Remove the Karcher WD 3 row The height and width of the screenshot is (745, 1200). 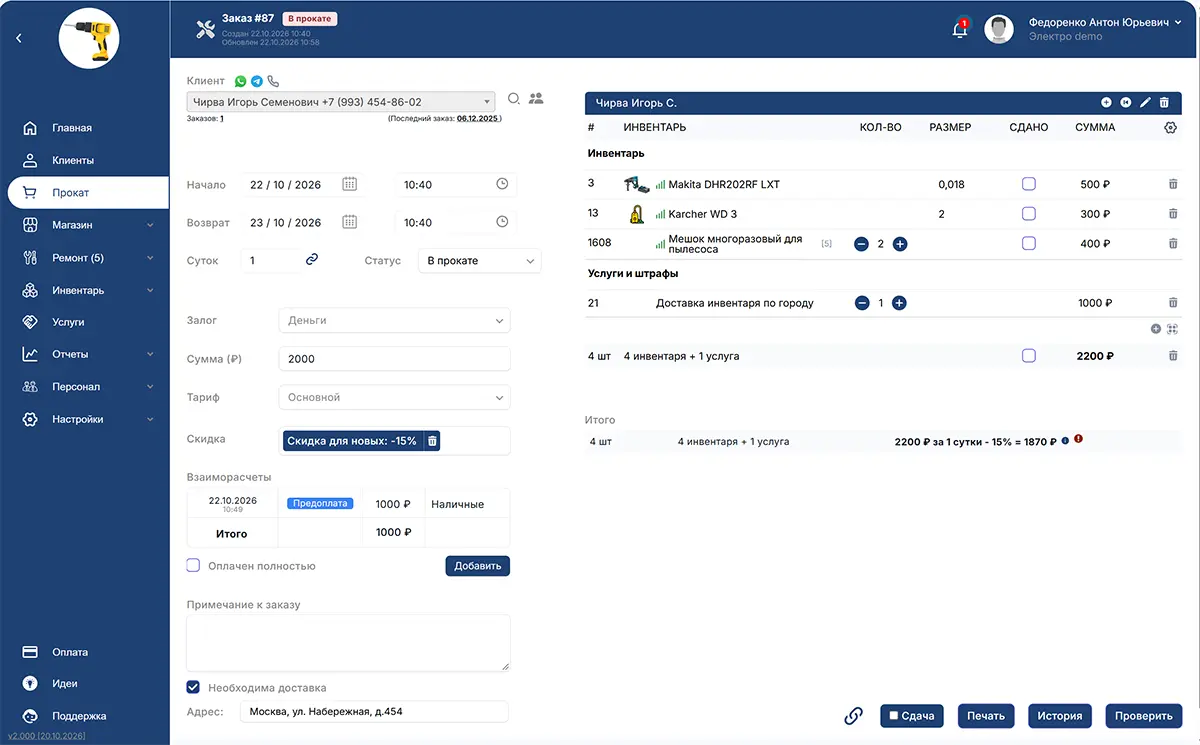tap(1173, 214)
